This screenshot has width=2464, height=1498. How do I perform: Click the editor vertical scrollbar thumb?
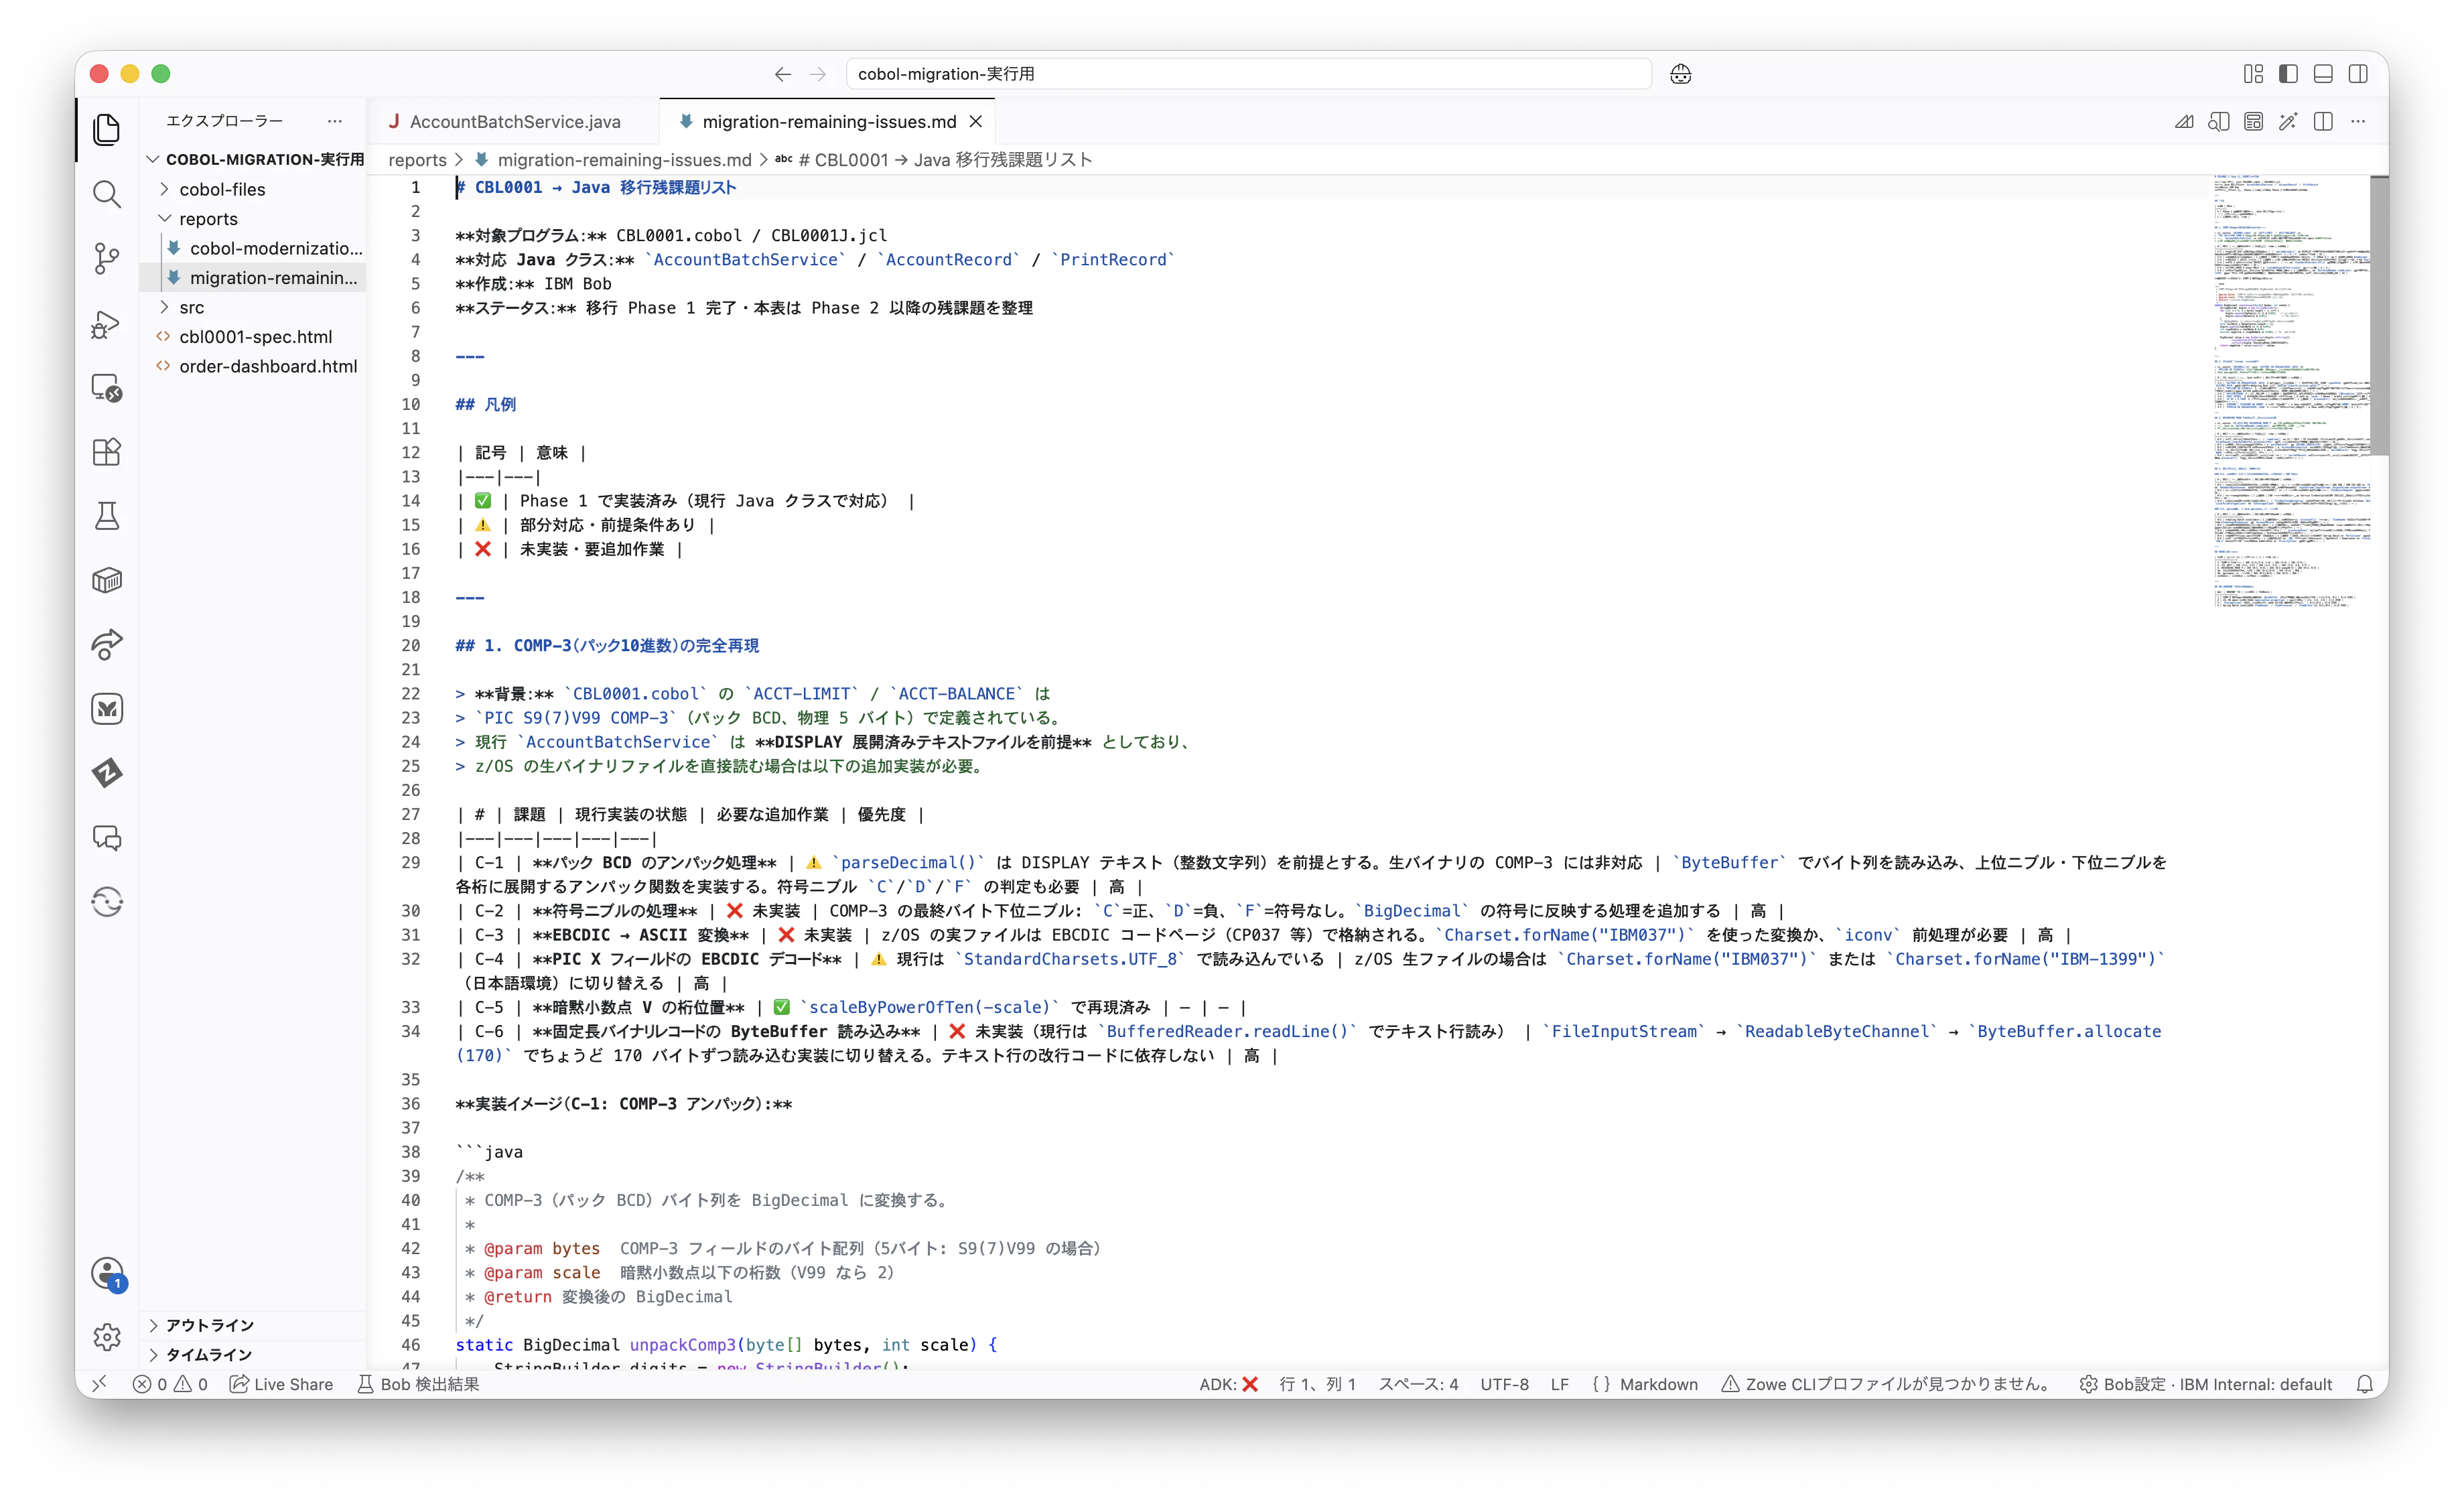[x=2379, y=315]
